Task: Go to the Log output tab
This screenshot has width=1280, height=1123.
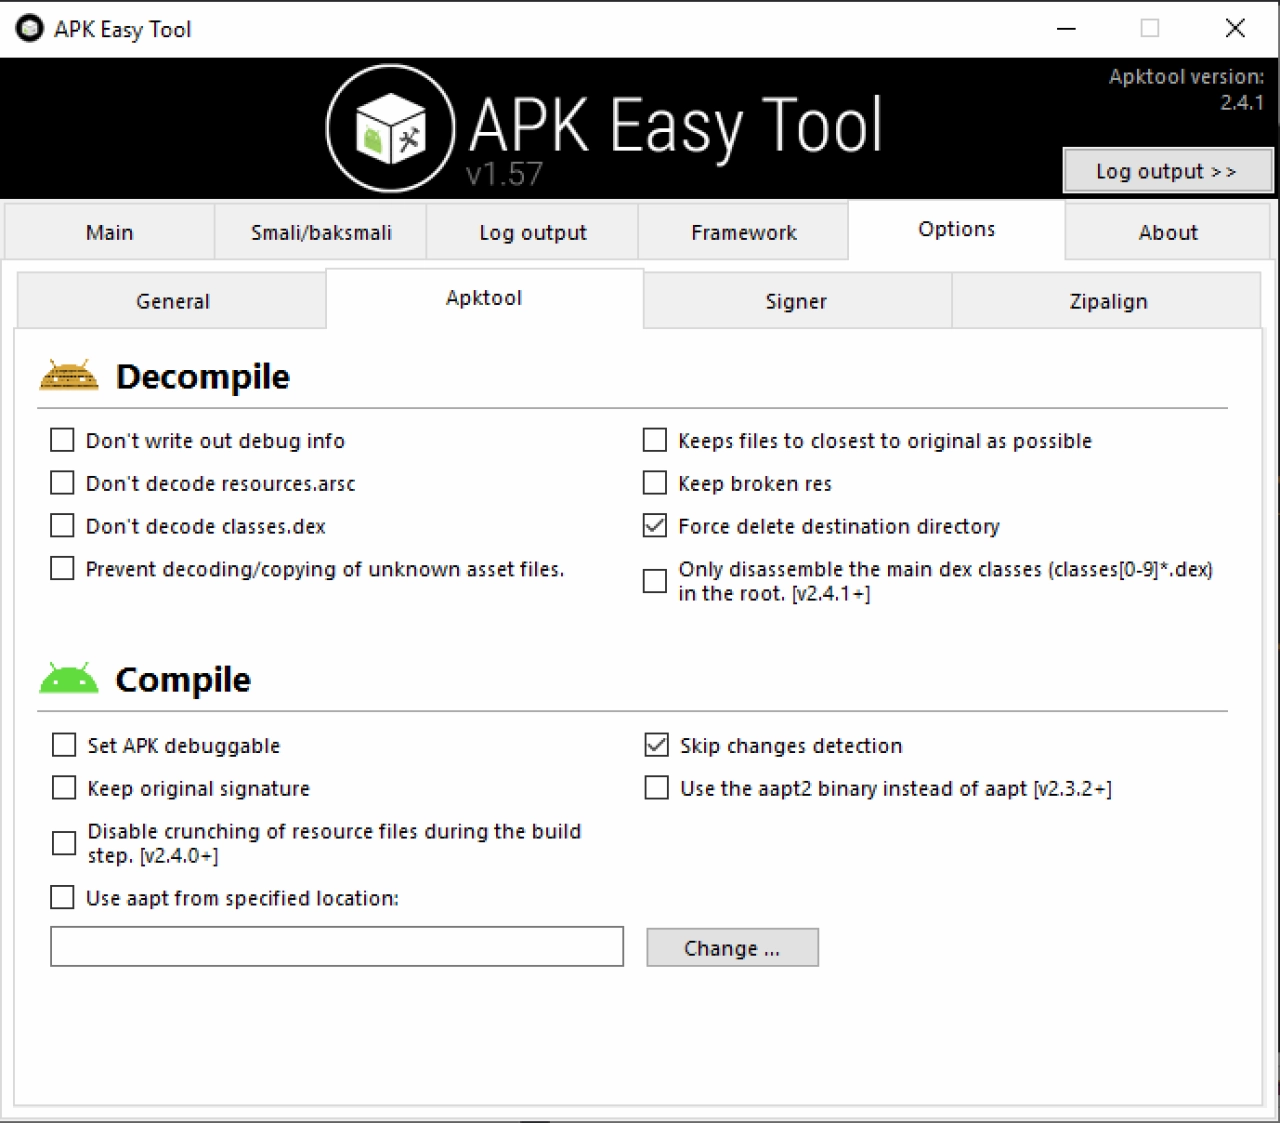Action: click(x=533, y=233)
